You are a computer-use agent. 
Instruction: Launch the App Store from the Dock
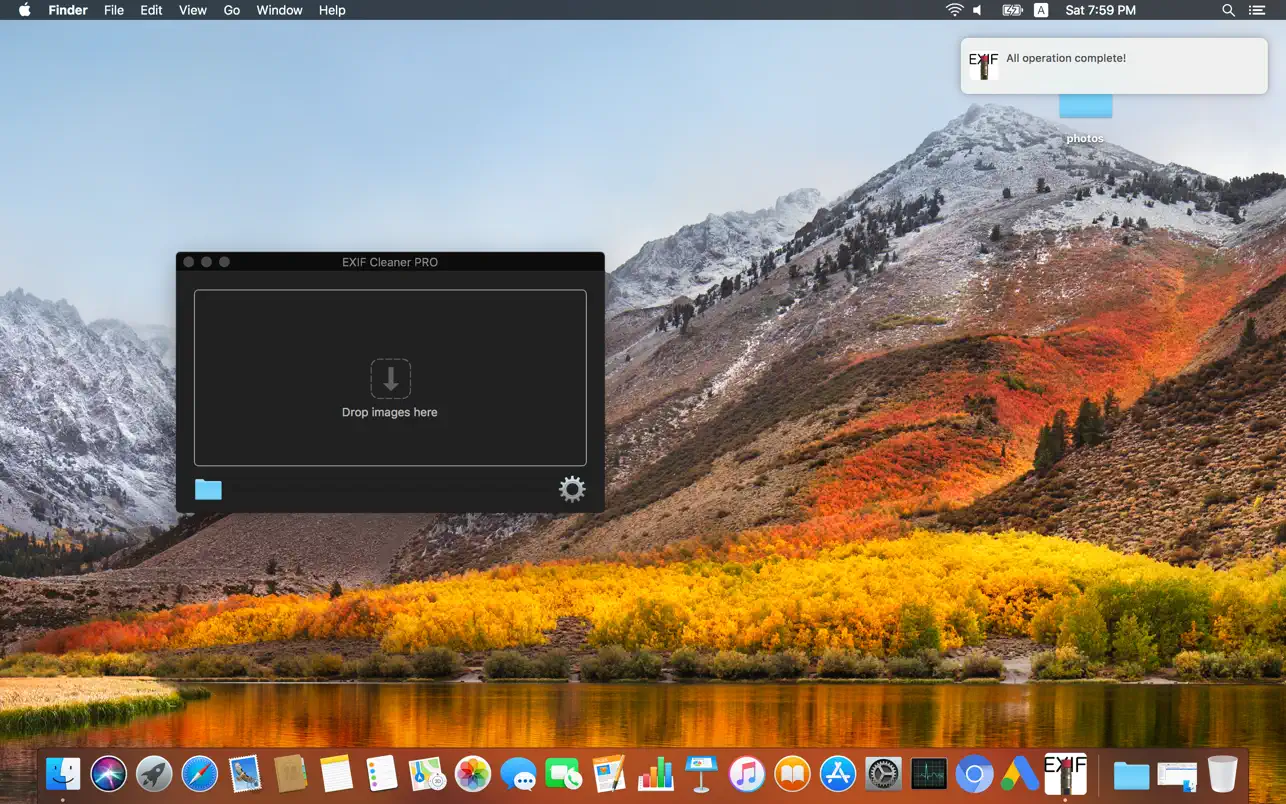click(837, 773)
